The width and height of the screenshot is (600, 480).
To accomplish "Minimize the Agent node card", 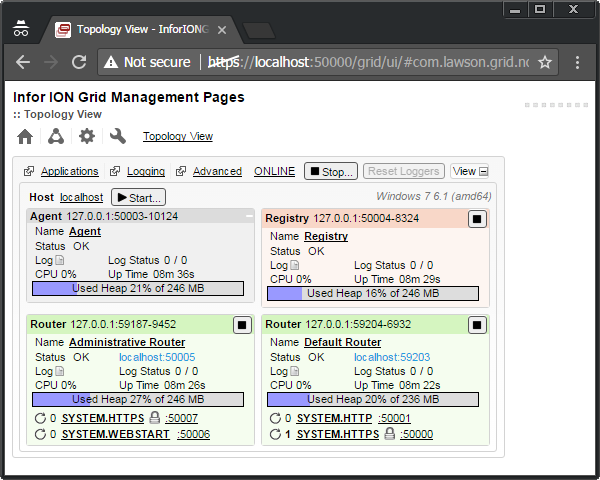I will [249, 216].
